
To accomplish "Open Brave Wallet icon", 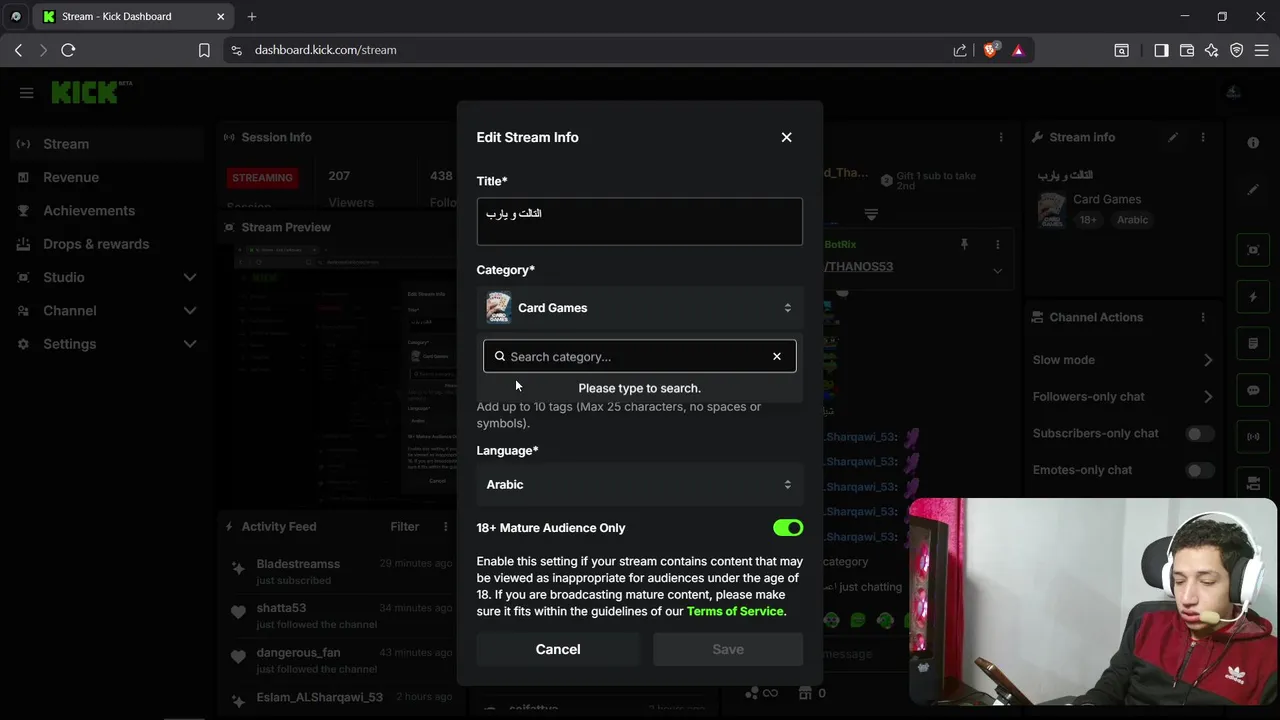I will click(1187, 50).
